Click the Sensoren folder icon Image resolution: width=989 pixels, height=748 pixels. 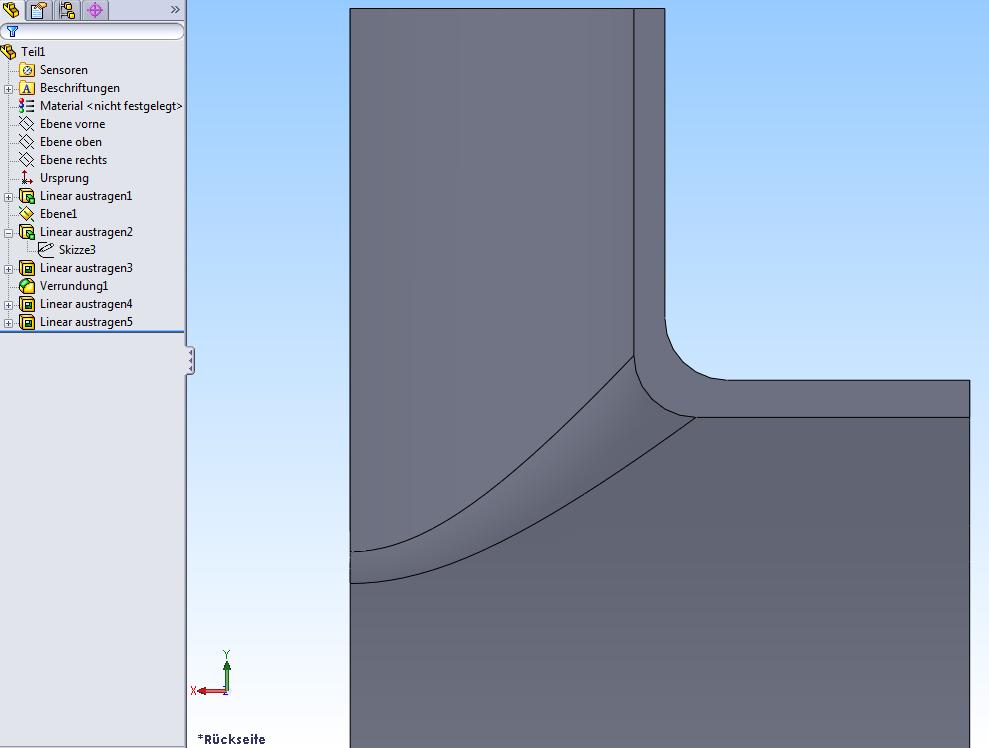[x=26, y=70]
